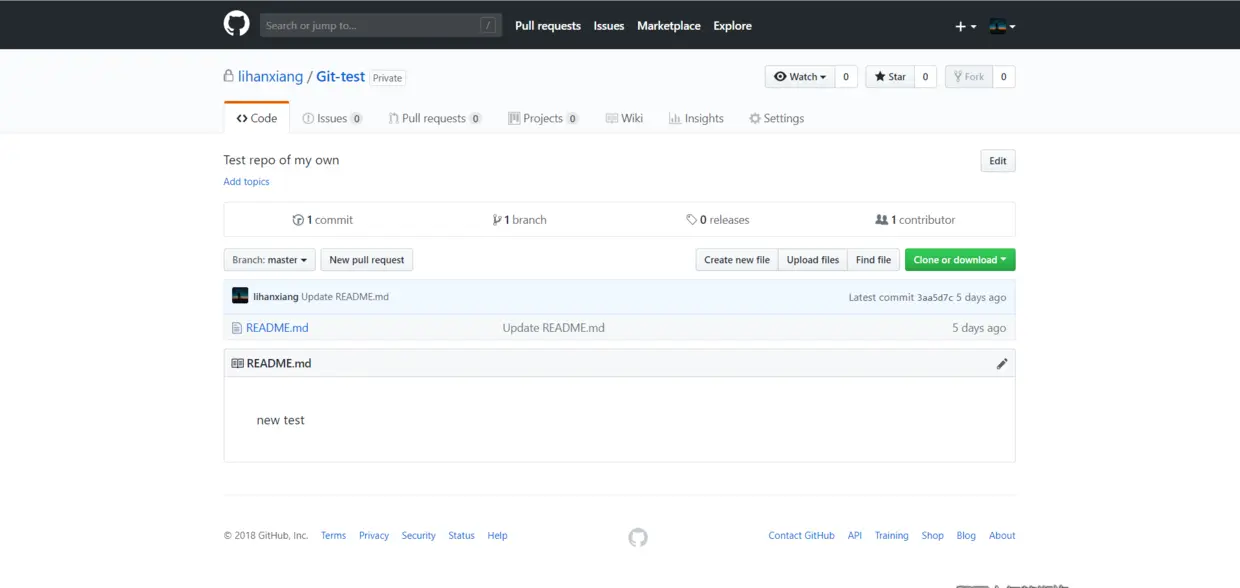Click the Terms footer link
Image resolution: width=1240 pixels, height=588 pixels.
click(333, 536)
